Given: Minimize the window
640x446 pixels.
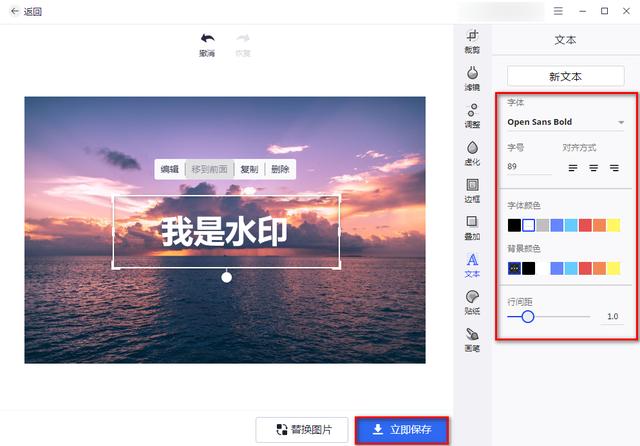Looking at the screenshot, I should tap(582, 11).
